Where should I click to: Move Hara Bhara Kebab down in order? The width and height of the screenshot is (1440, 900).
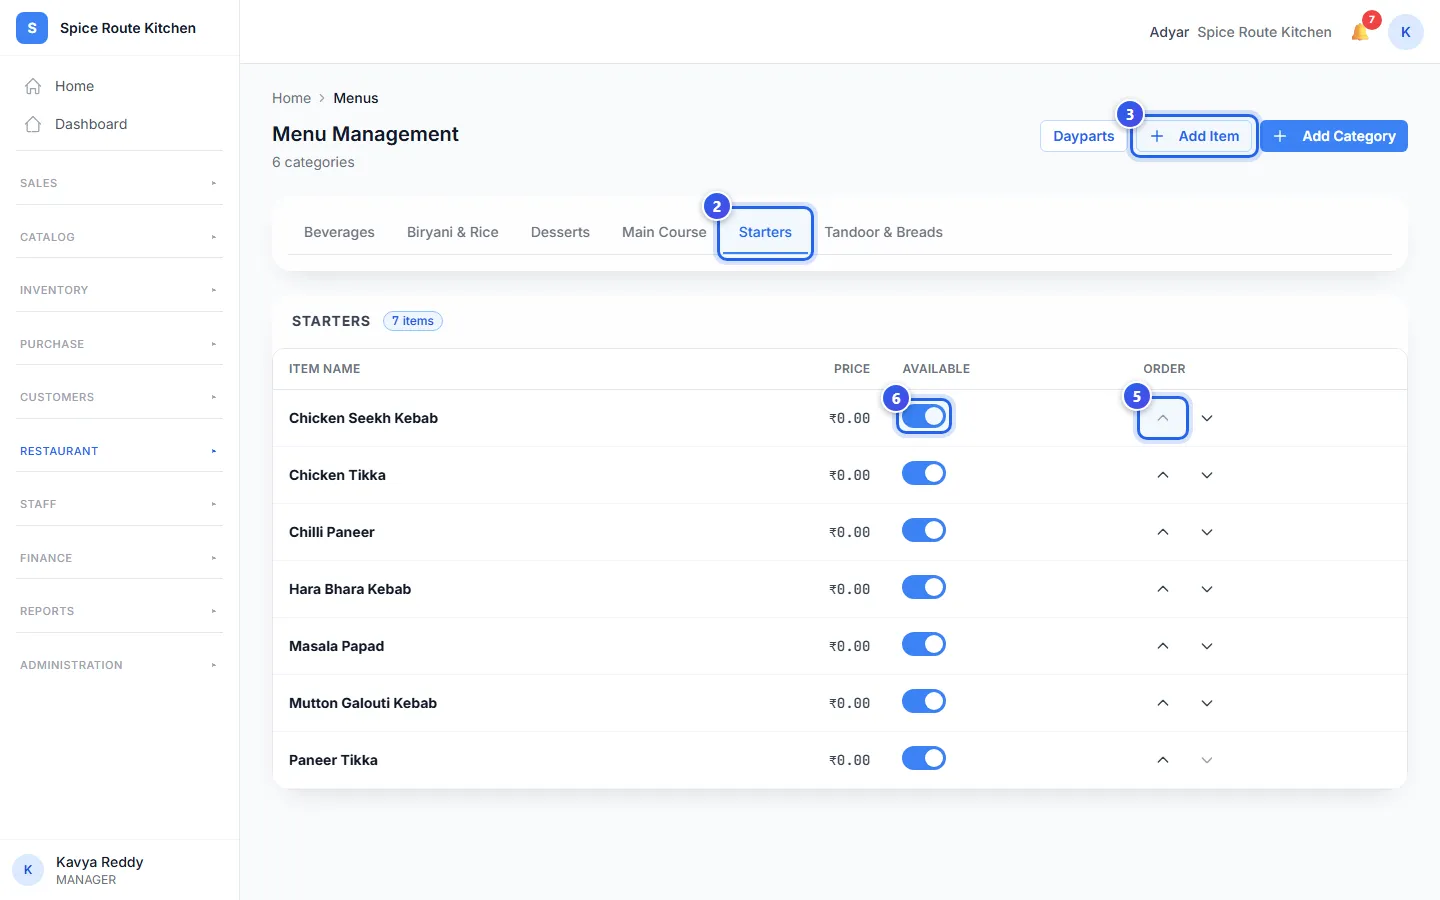click(1207, 589)
